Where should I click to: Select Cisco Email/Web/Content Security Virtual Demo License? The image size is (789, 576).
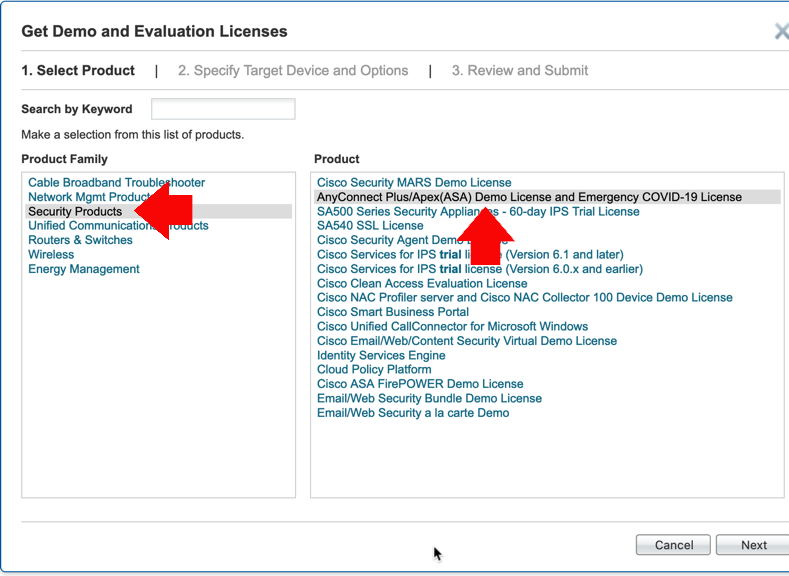pos(467,341)
